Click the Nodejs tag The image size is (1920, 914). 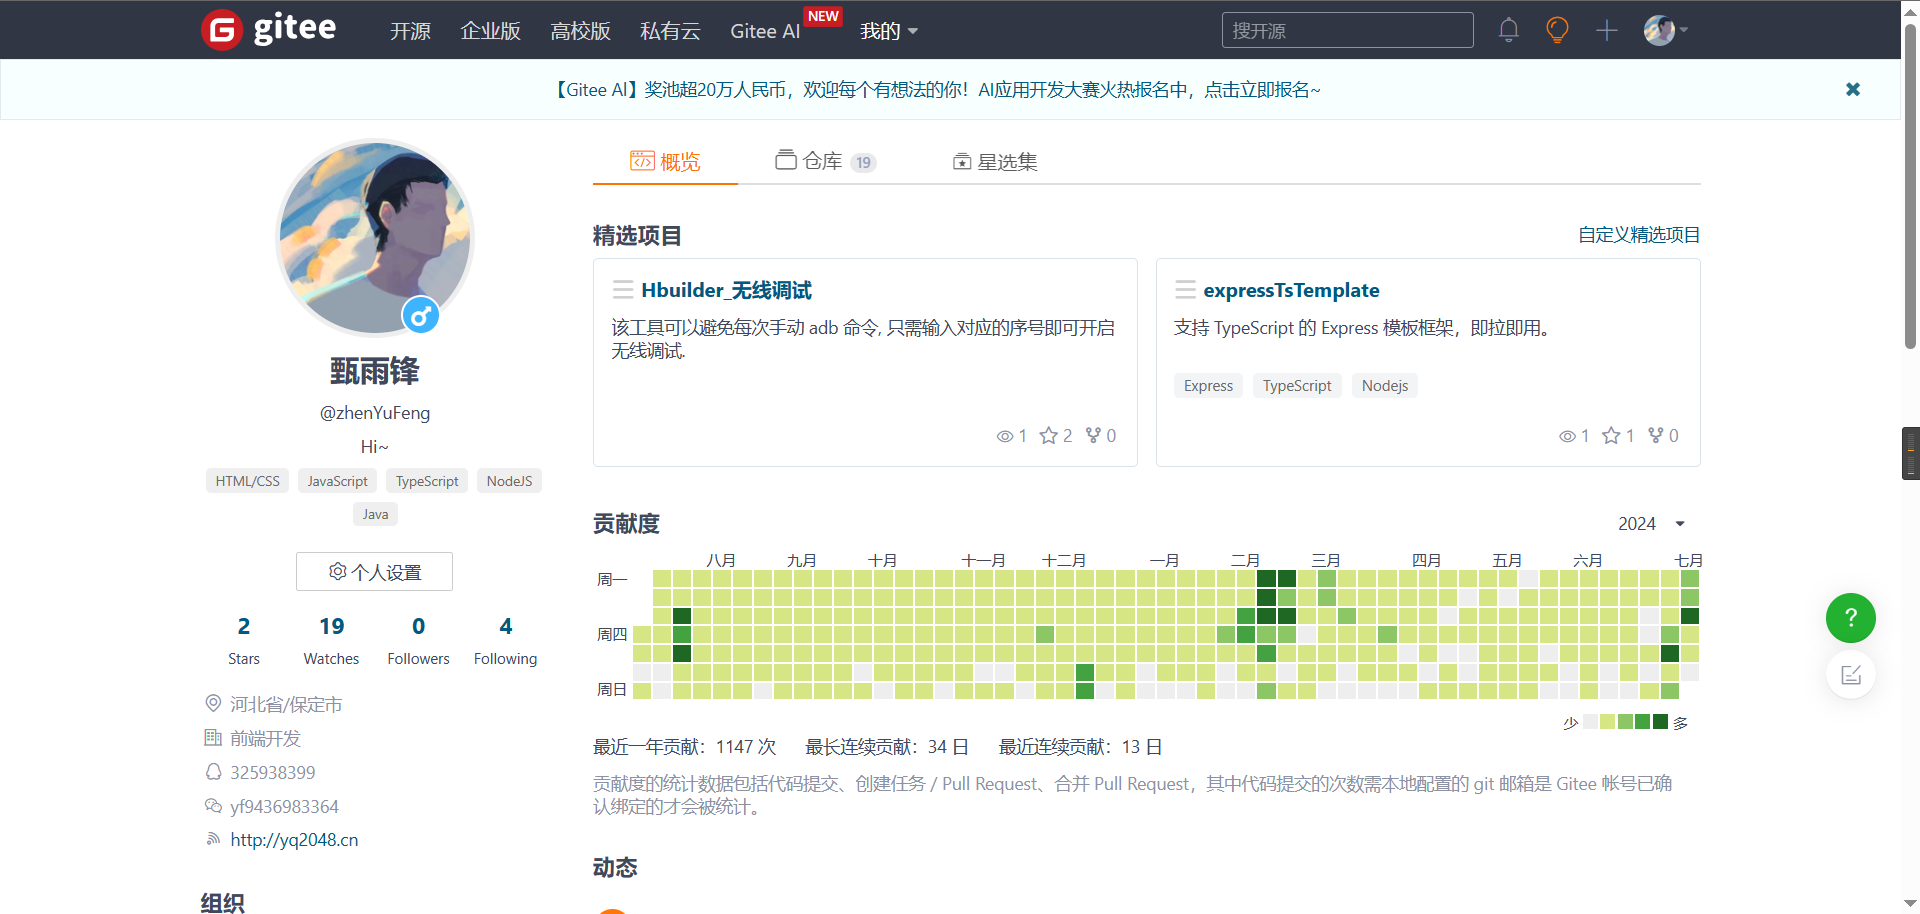point(1385,386)
